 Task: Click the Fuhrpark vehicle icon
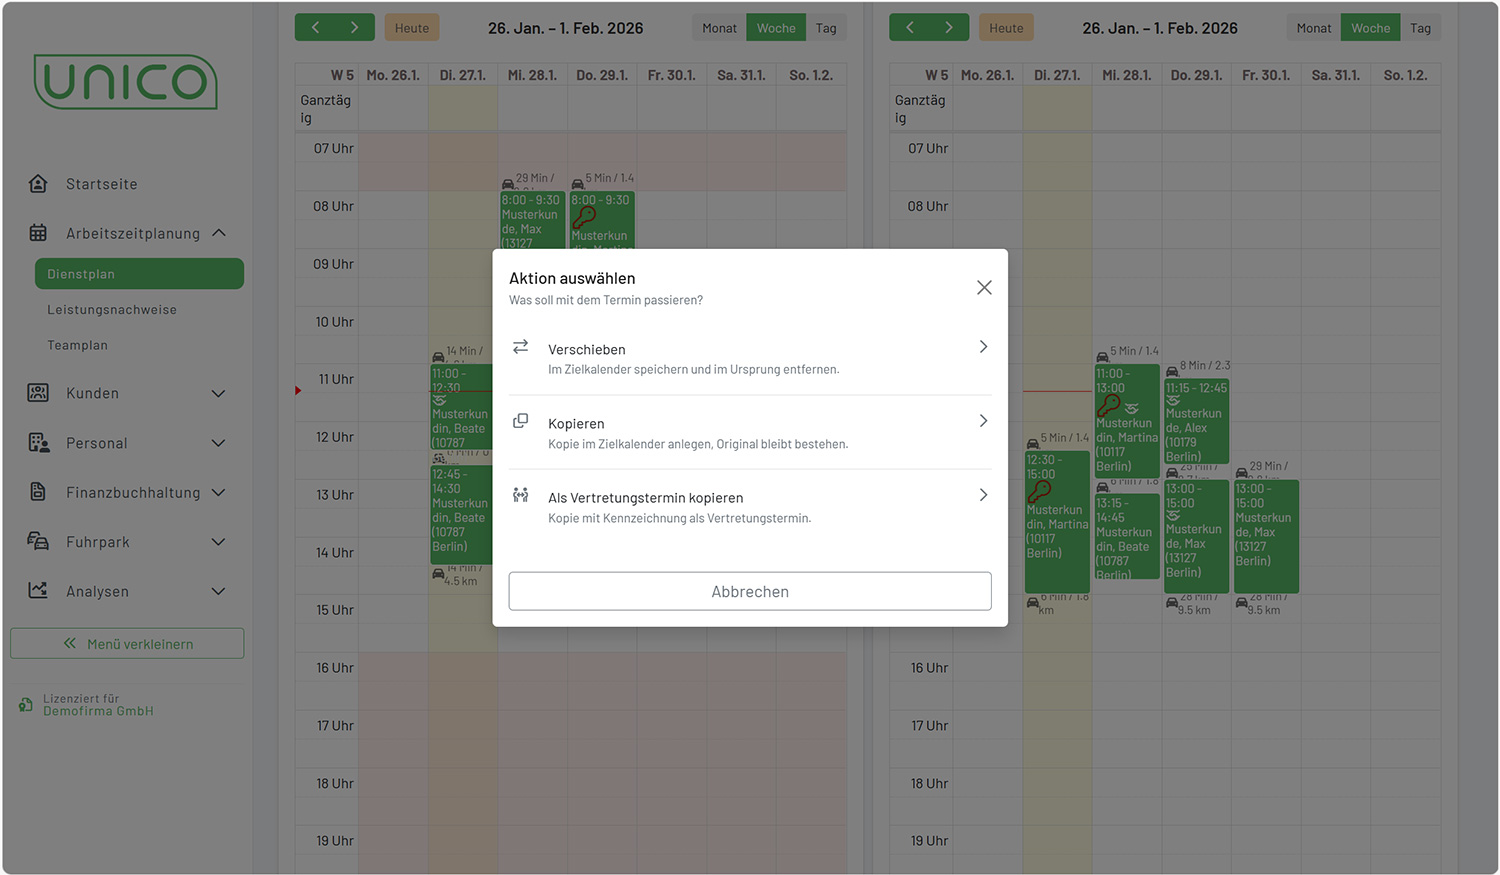[38, 542]
